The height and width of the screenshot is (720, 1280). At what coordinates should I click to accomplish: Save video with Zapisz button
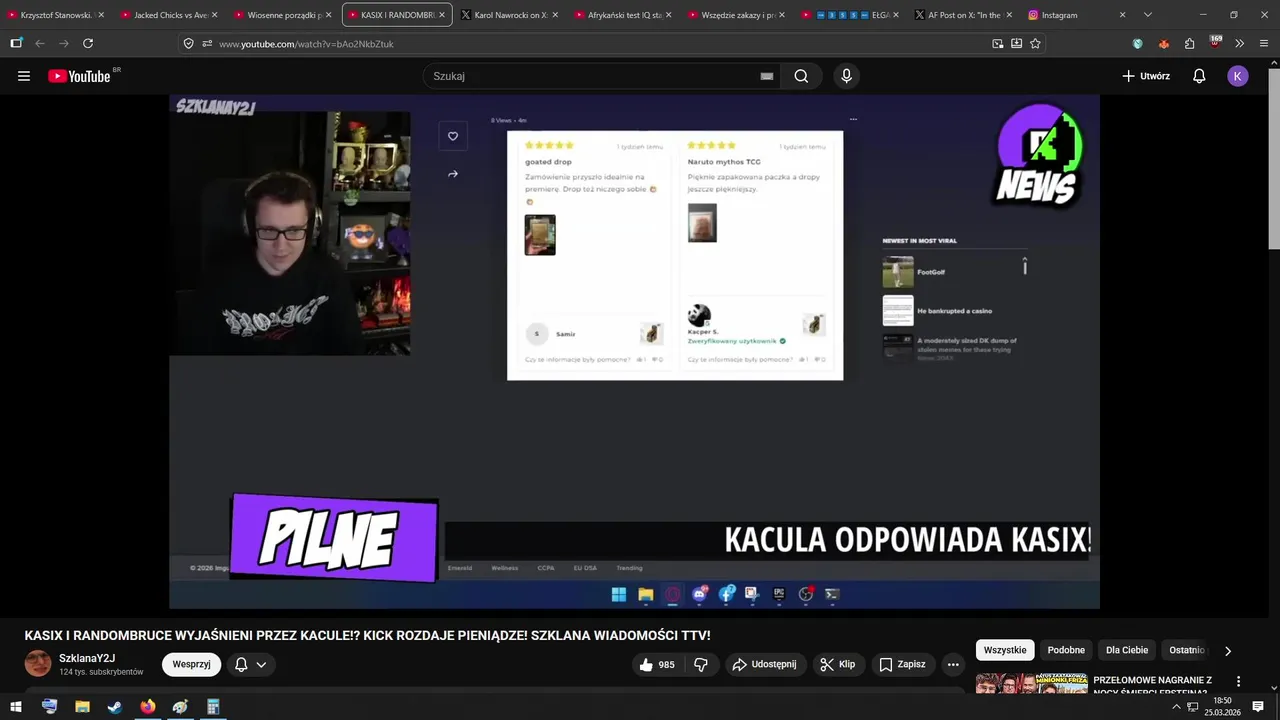point(902,664)
